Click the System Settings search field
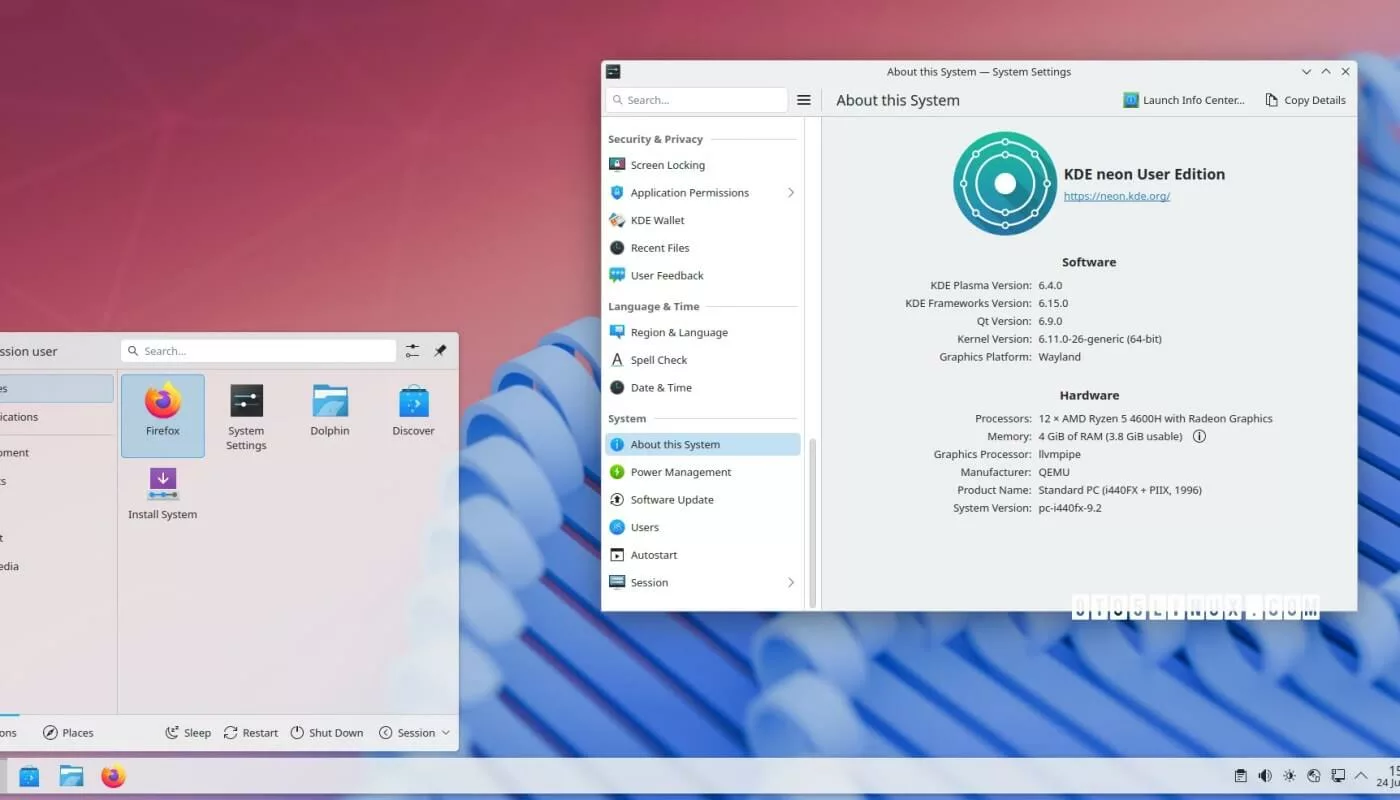This screenshot has width=1400, height=800. pos(697,100)
